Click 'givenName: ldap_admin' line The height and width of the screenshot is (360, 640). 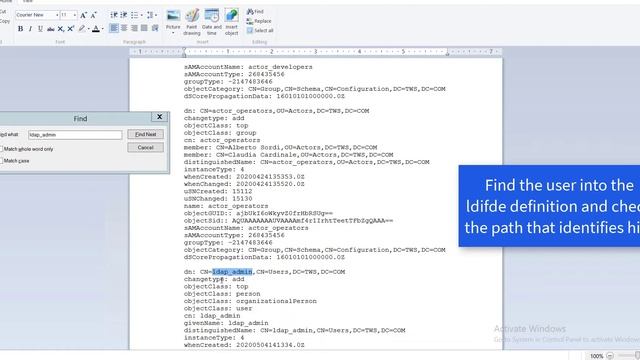tap(226, 323)
